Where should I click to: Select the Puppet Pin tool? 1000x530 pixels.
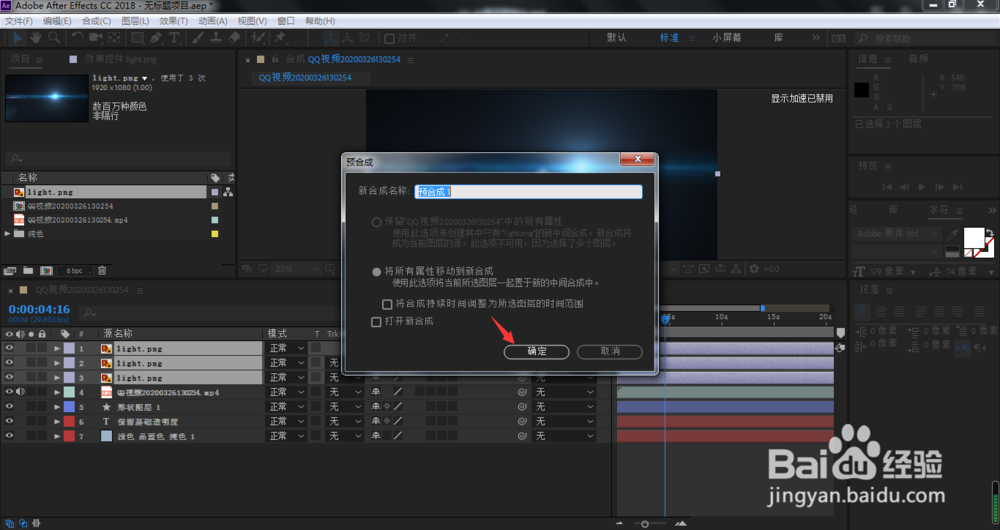click(280, 38)
